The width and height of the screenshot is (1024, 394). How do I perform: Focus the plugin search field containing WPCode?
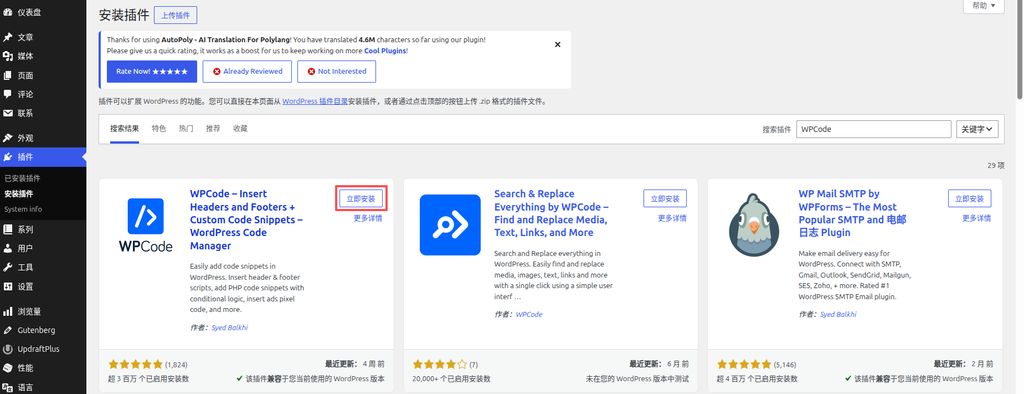click(874, 129)
